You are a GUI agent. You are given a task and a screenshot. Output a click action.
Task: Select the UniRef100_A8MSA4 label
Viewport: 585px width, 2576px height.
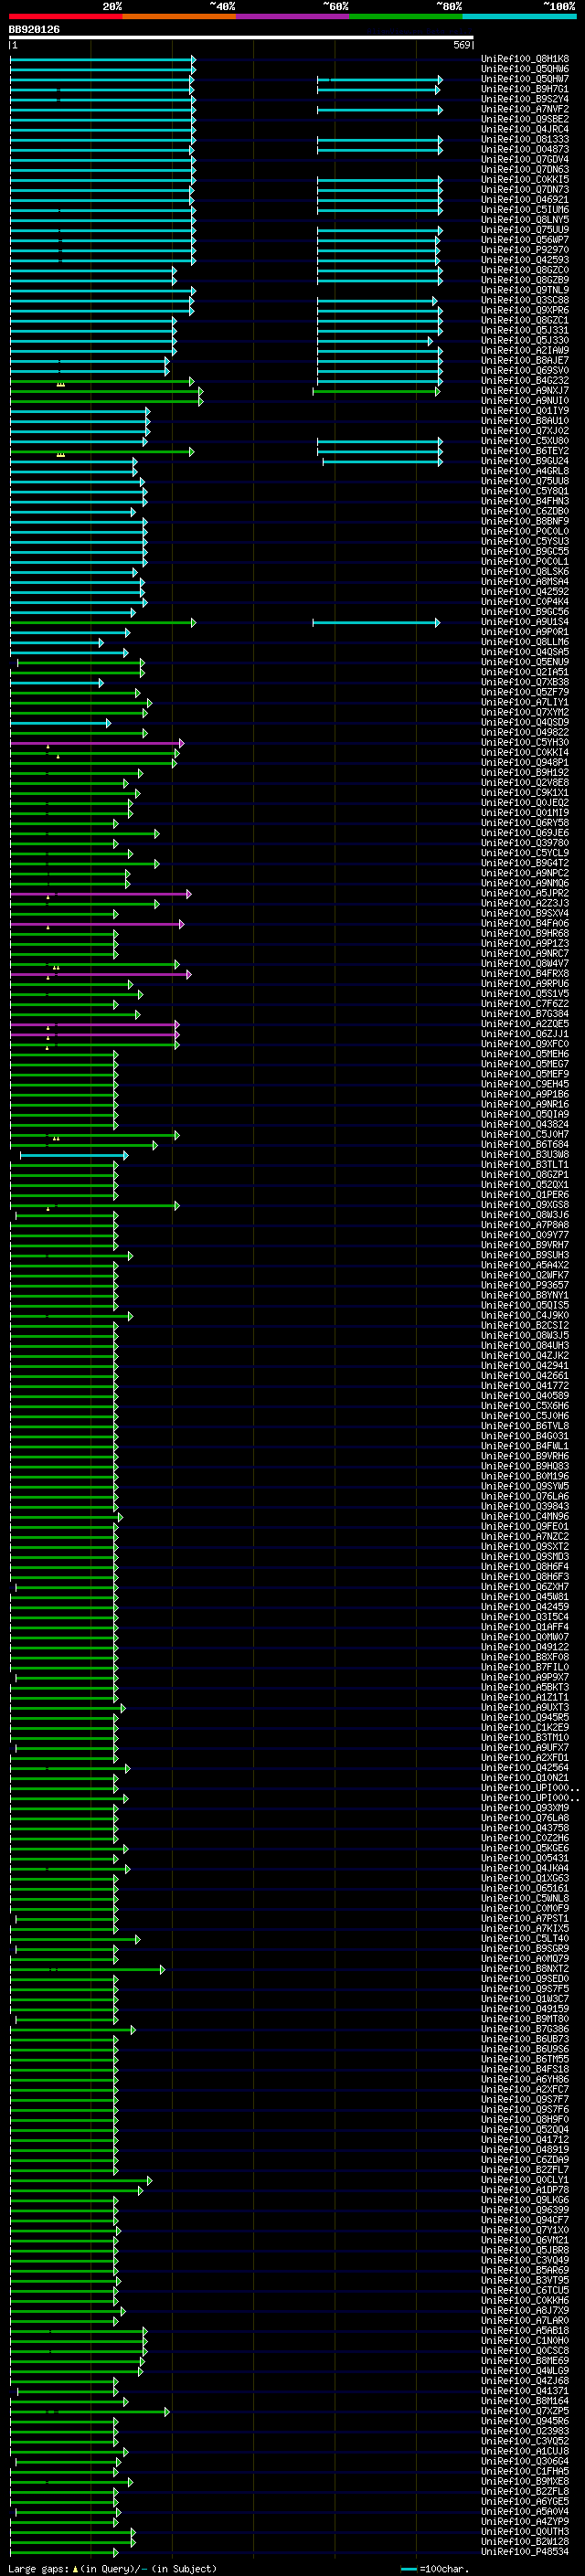click(x=525, y=582)
